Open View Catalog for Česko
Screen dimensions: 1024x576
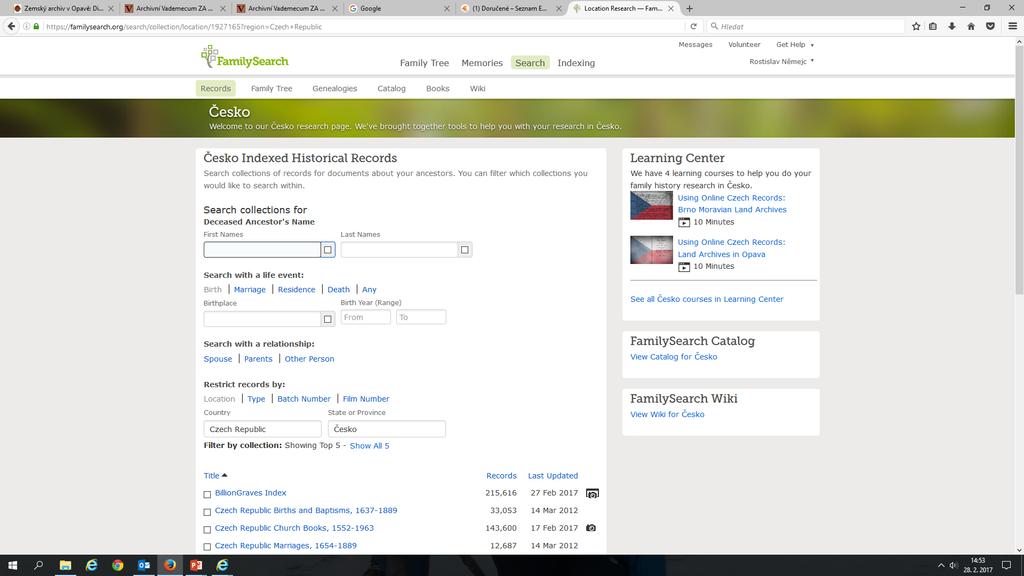coord(673,357)
